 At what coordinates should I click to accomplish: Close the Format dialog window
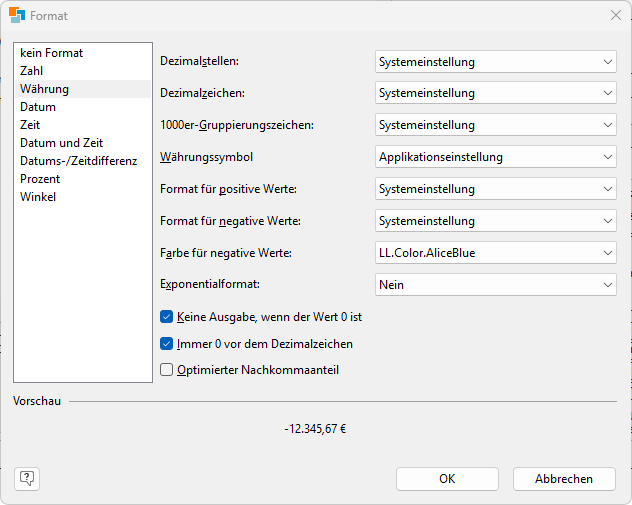click(x=615, y=16)
